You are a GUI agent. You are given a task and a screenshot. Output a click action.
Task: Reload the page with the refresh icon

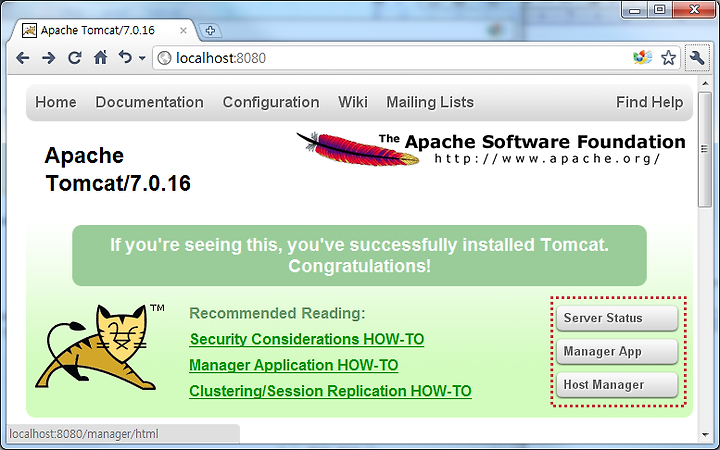pyautogui.click(x=74, y=58)
